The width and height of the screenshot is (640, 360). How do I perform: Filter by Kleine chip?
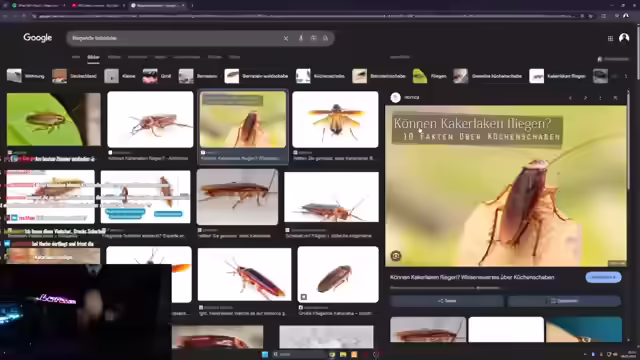click(120, 76)
